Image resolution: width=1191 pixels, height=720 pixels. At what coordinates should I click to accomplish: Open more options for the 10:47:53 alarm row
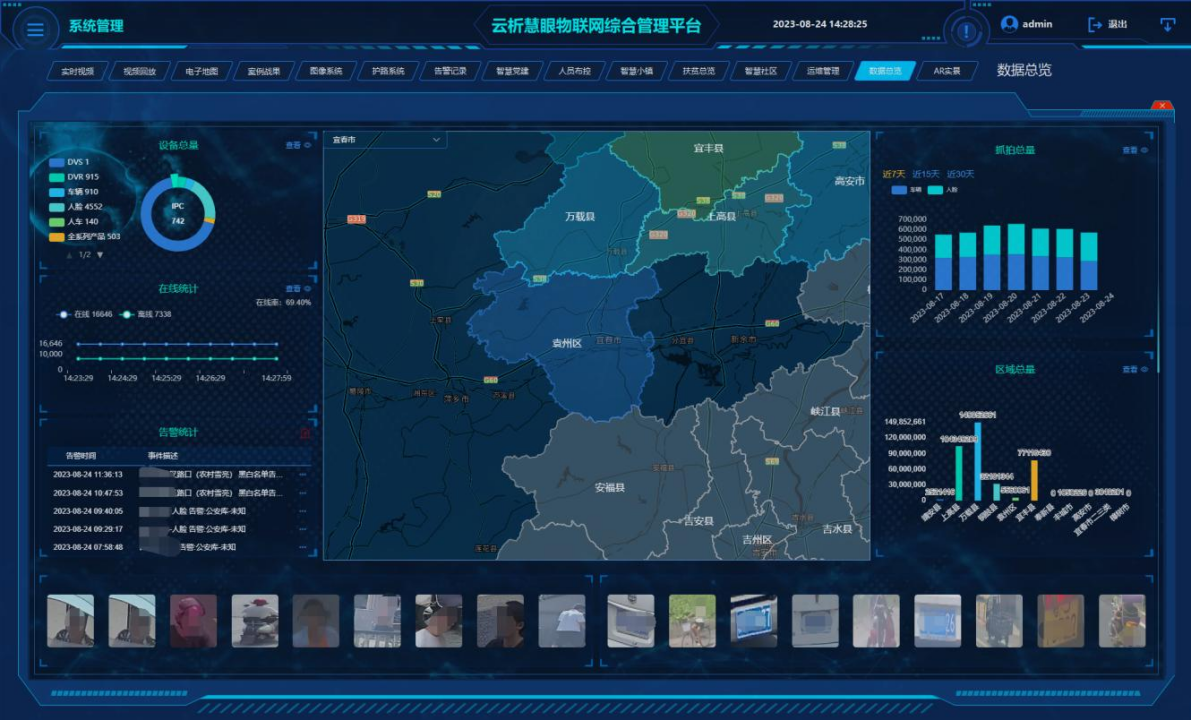[303, 493]
